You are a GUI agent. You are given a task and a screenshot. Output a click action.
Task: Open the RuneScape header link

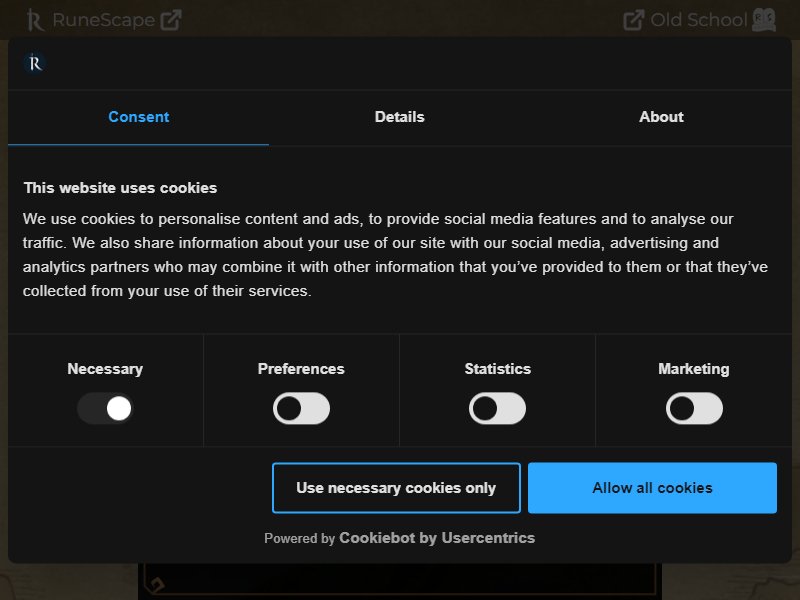(104, 20)
